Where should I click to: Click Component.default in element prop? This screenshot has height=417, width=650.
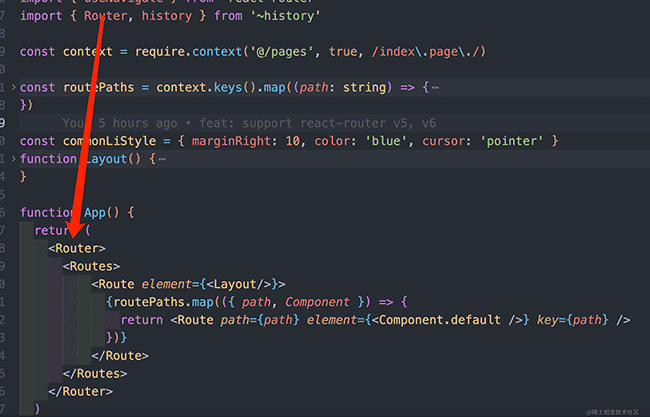[x=439, y=320]
